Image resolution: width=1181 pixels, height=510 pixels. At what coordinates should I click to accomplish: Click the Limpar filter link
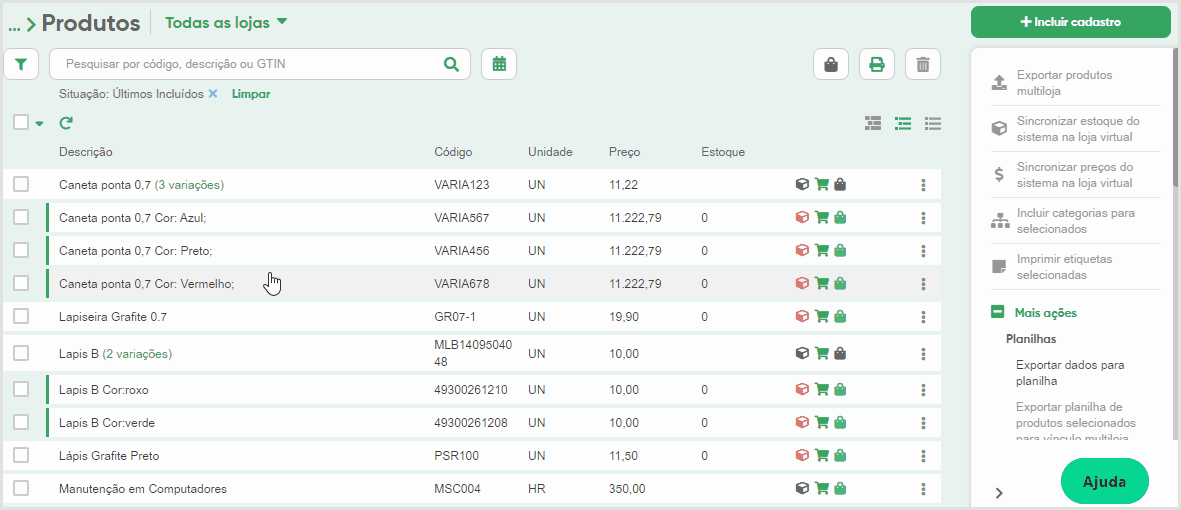pyautogui.click(x=251, y=94)
